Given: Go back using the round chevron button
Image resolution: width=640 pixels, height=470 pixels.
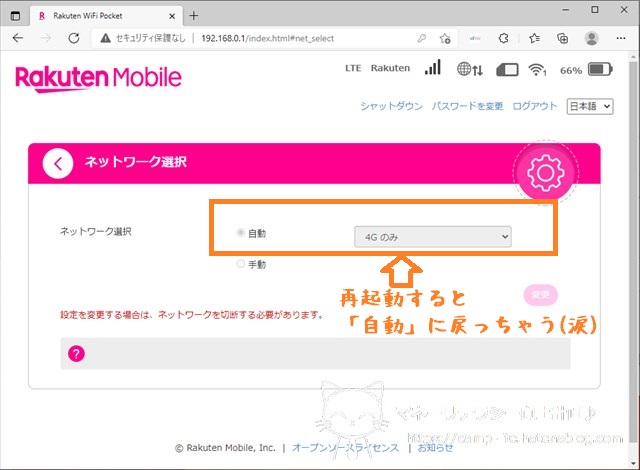Looking at the screenshot, I should (58, 164).
